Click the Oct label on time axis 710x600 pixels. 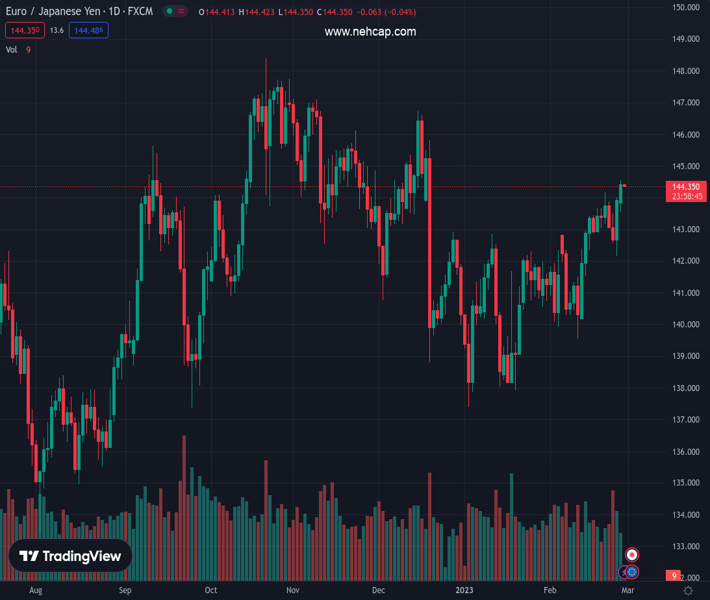click(x=210, y=591)
